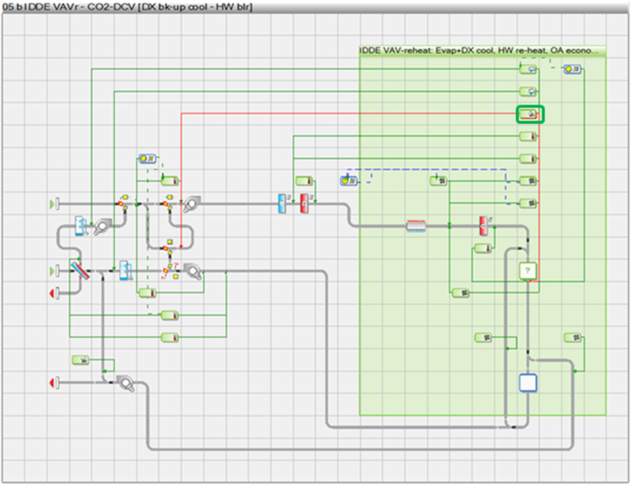Click the IDDE VAV-reheat group title
This screenshot has width=631, height=485.
coord(477,50)
